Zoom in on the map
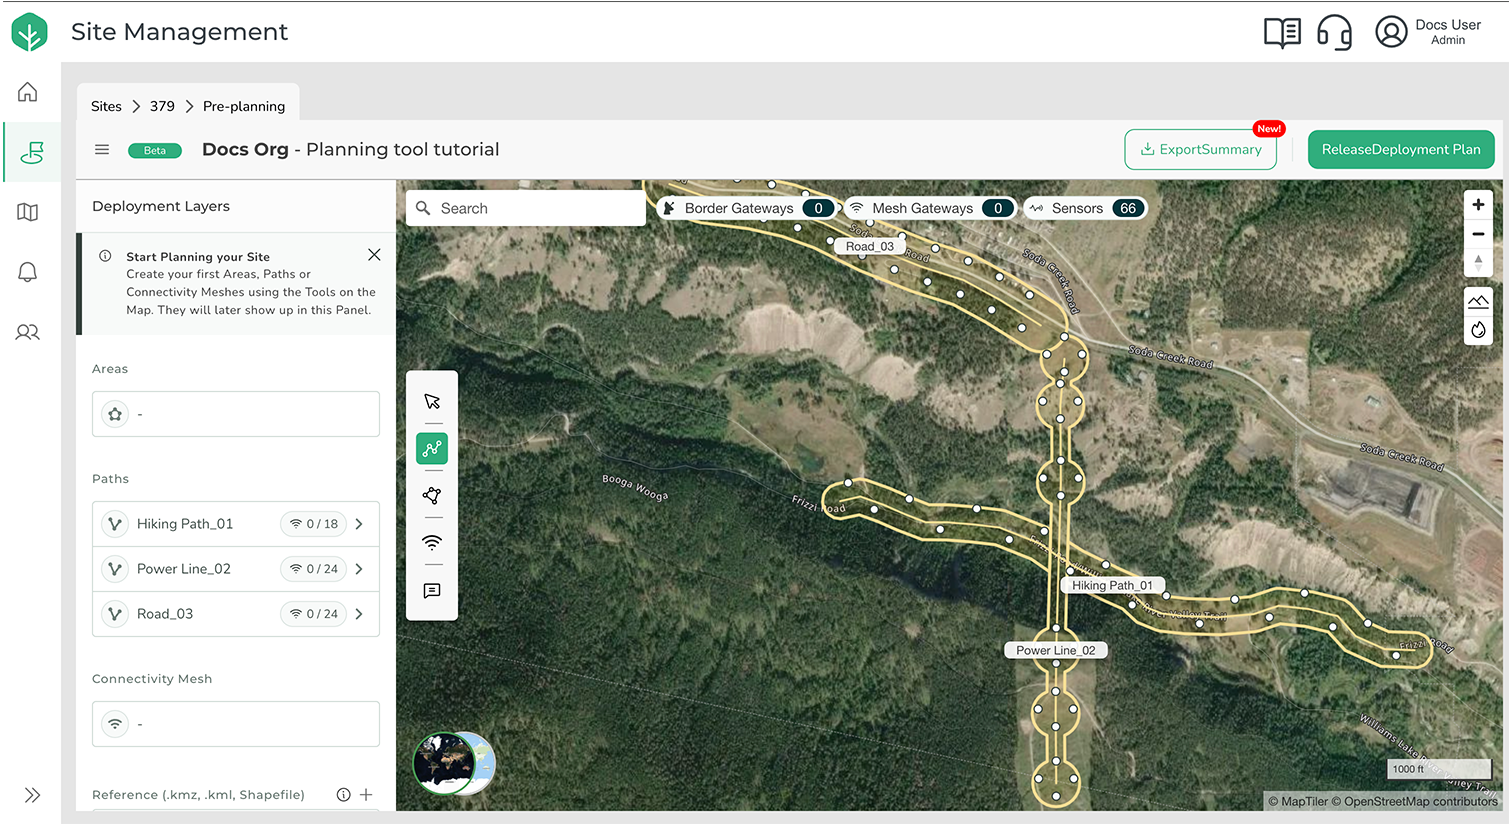The width and height of the screenshot is (1512, 825). tap(1478, 205)
